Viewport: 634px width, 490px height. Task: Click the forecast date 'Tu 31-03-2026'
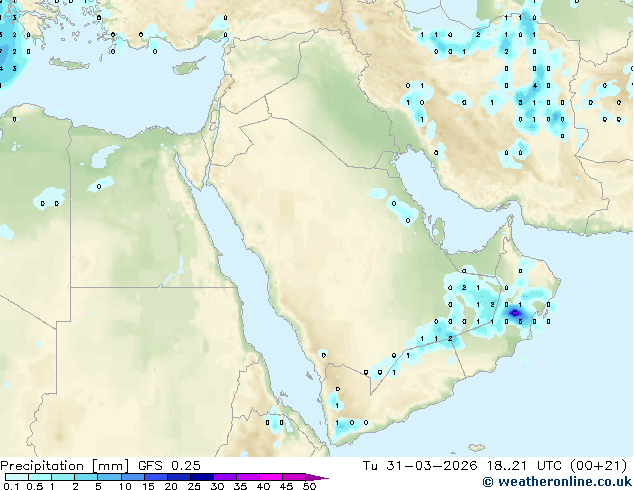(420, 466)
